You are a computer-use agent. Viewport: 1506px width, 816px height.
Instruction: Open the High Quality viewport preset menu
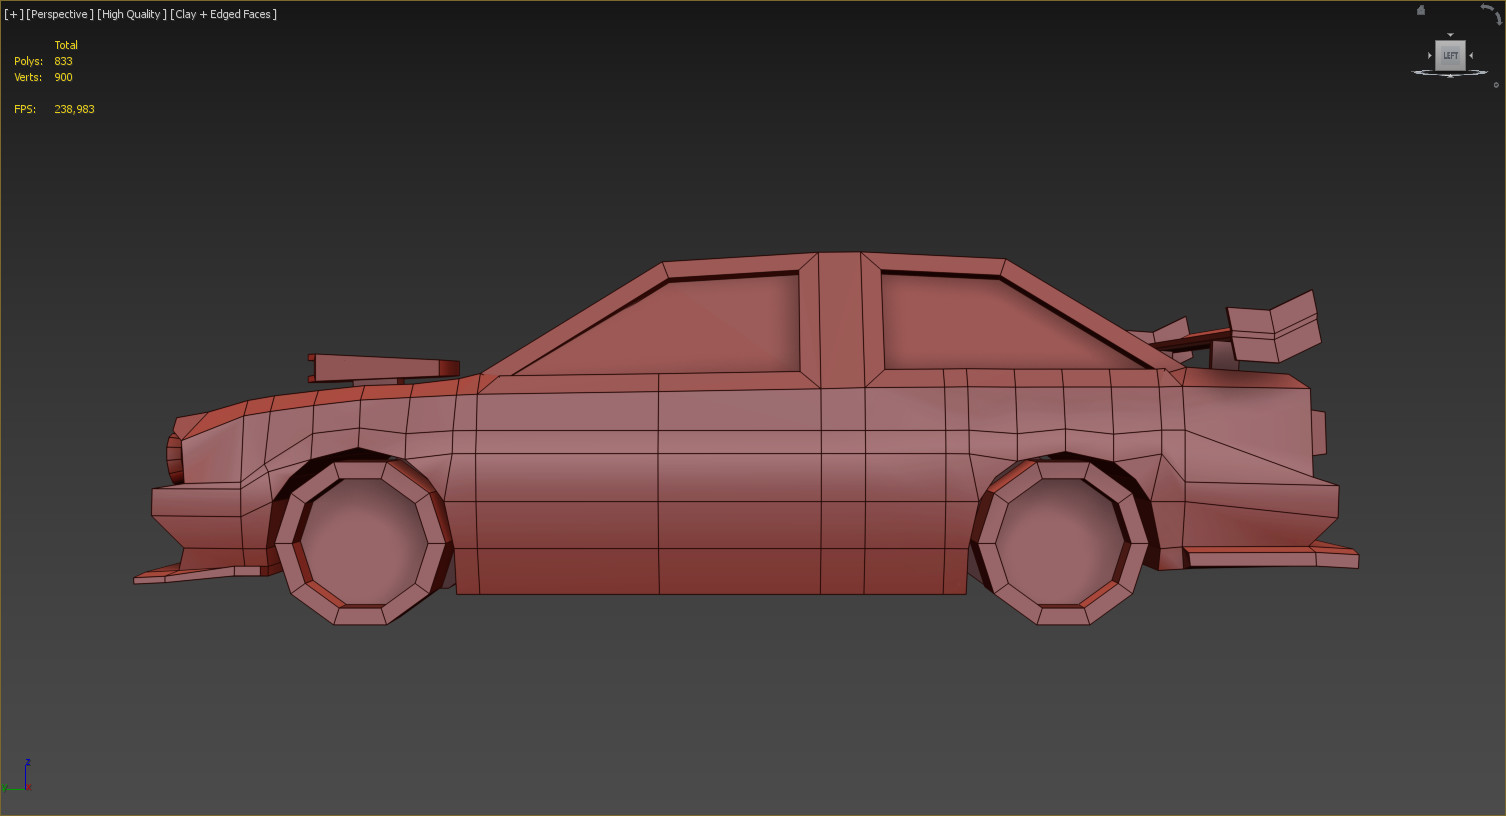(132, 14)
